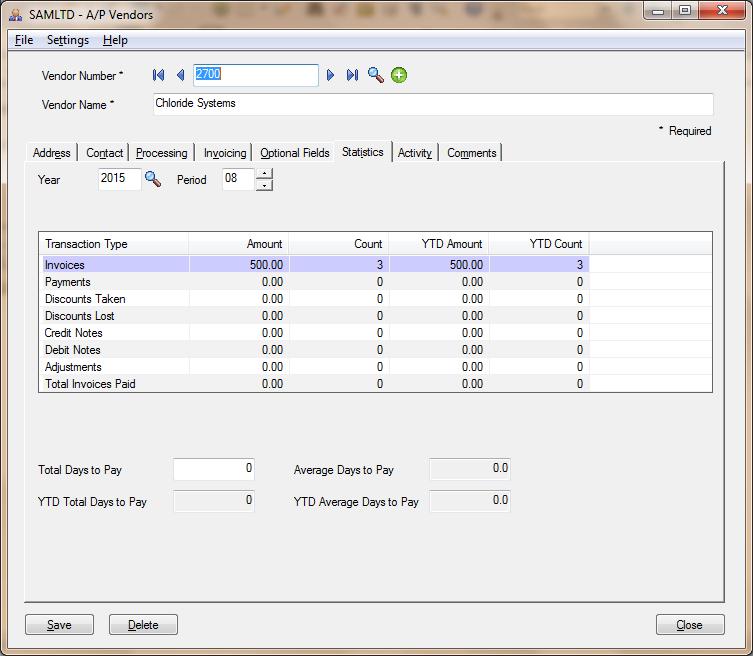Open the Help menu
This screenshot has width=753, height=656.
(x=115, y=40)
